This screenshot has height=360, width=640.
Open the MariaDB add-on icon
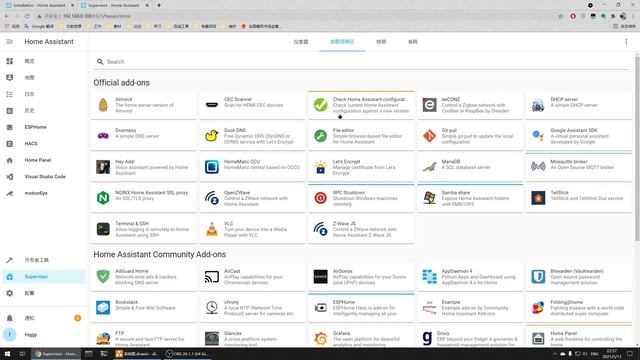(429, 167)
